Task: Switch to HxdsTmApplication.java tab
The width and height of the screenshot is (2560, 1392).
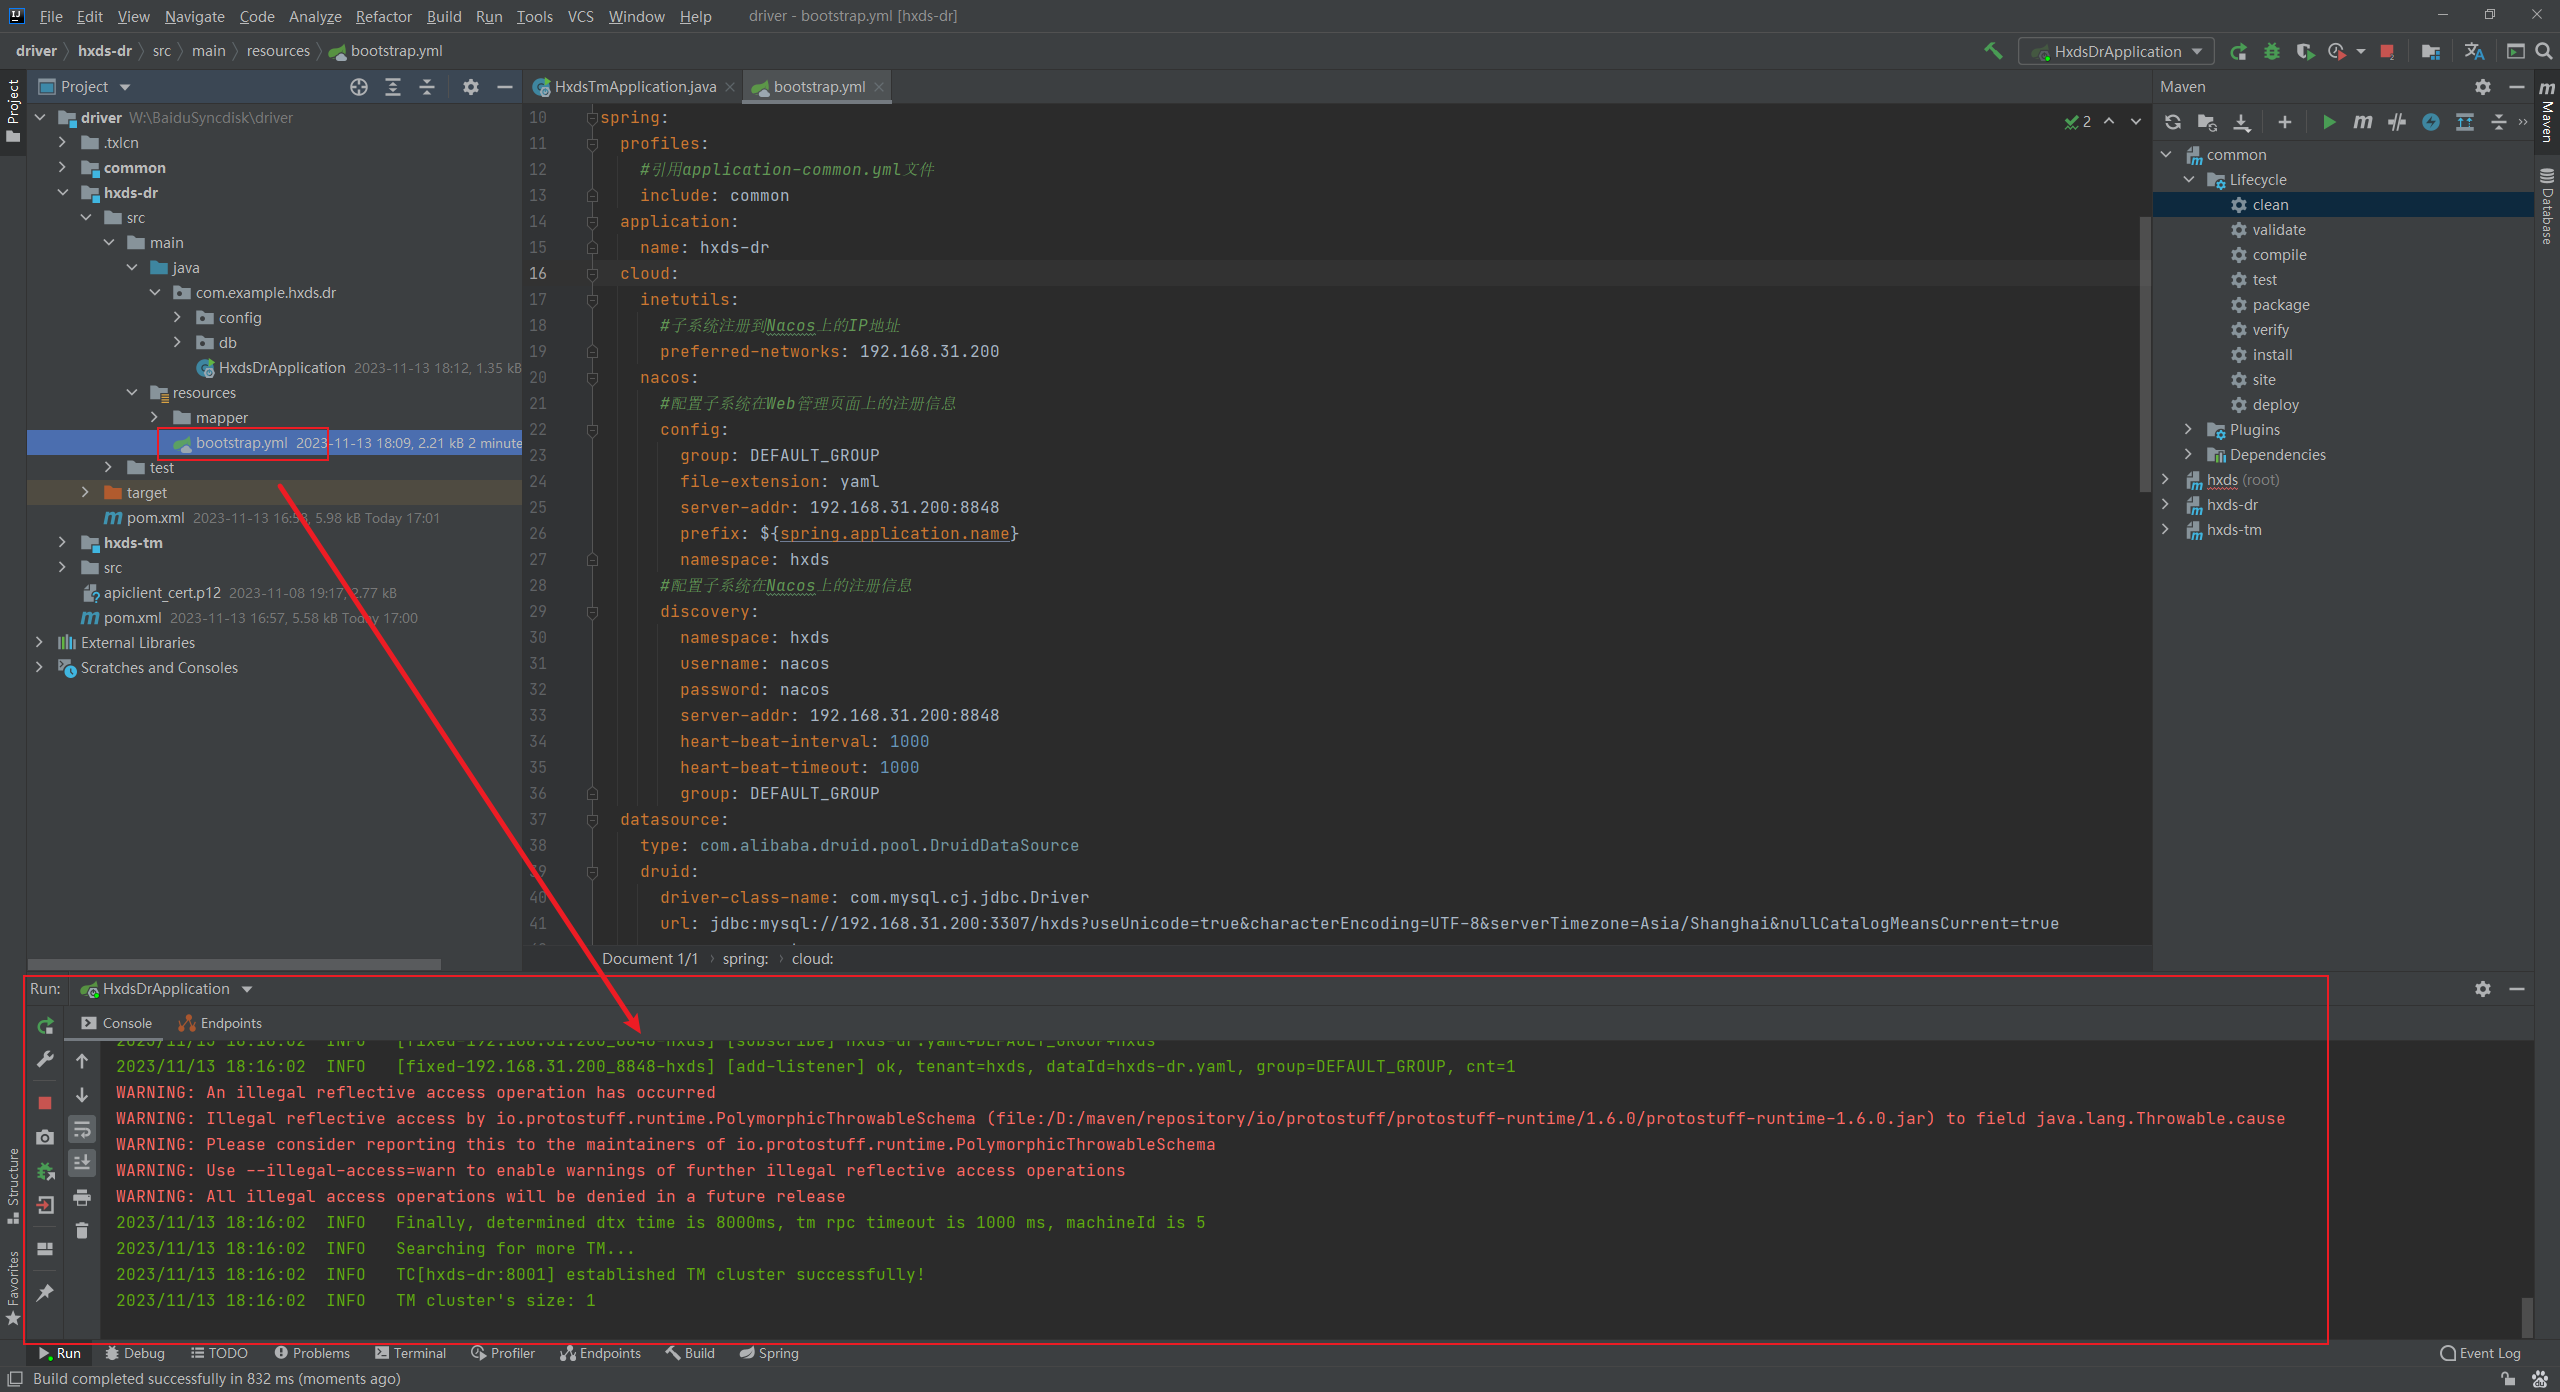Action: point(634,87)
